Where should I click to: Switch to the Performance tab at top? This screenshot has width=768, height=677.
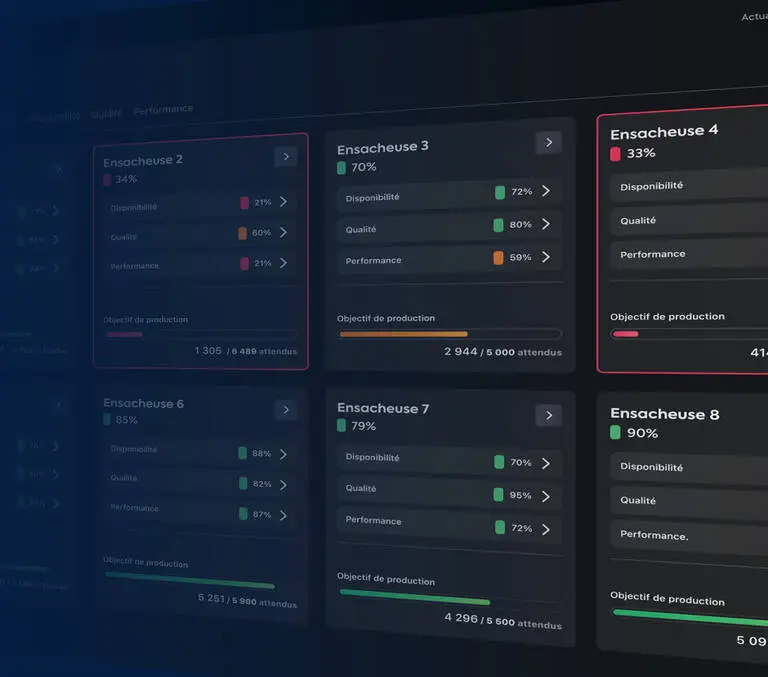point(164,109)
